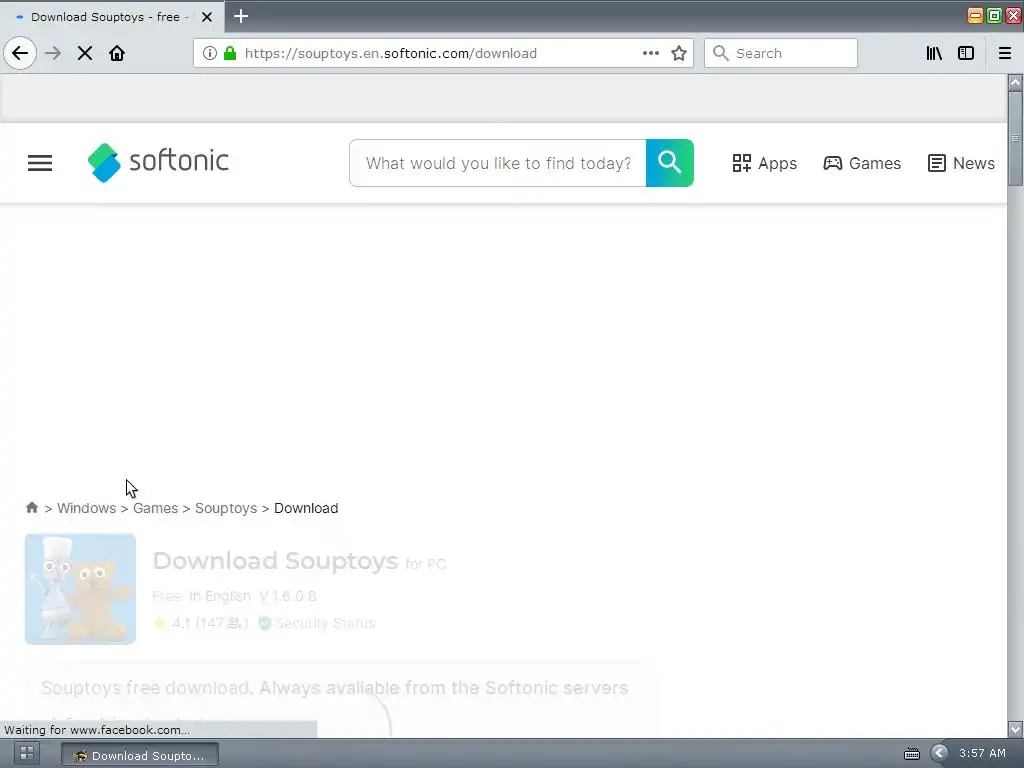
Task: Select Download Souptoys taskbar item
Action: tap(140, 756)
